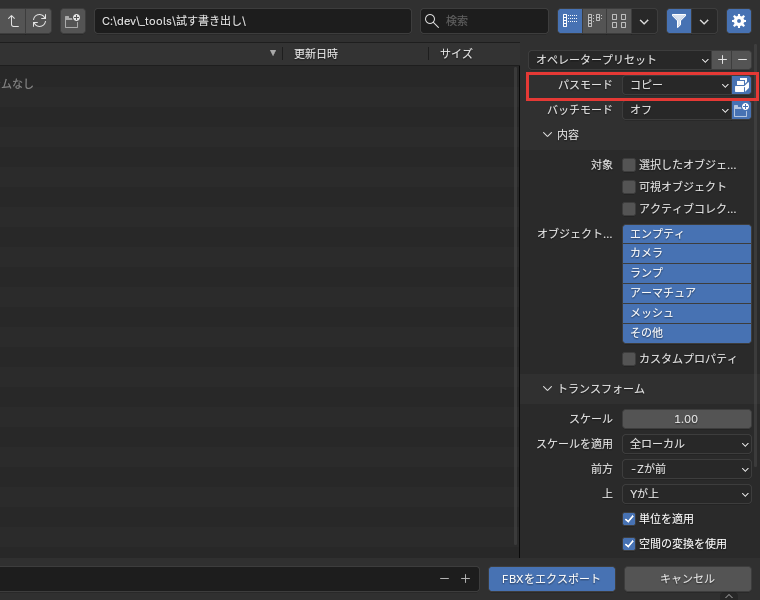
Task: Open the パスモード dropdown set to コピー
Action: [x=677, y=85]
